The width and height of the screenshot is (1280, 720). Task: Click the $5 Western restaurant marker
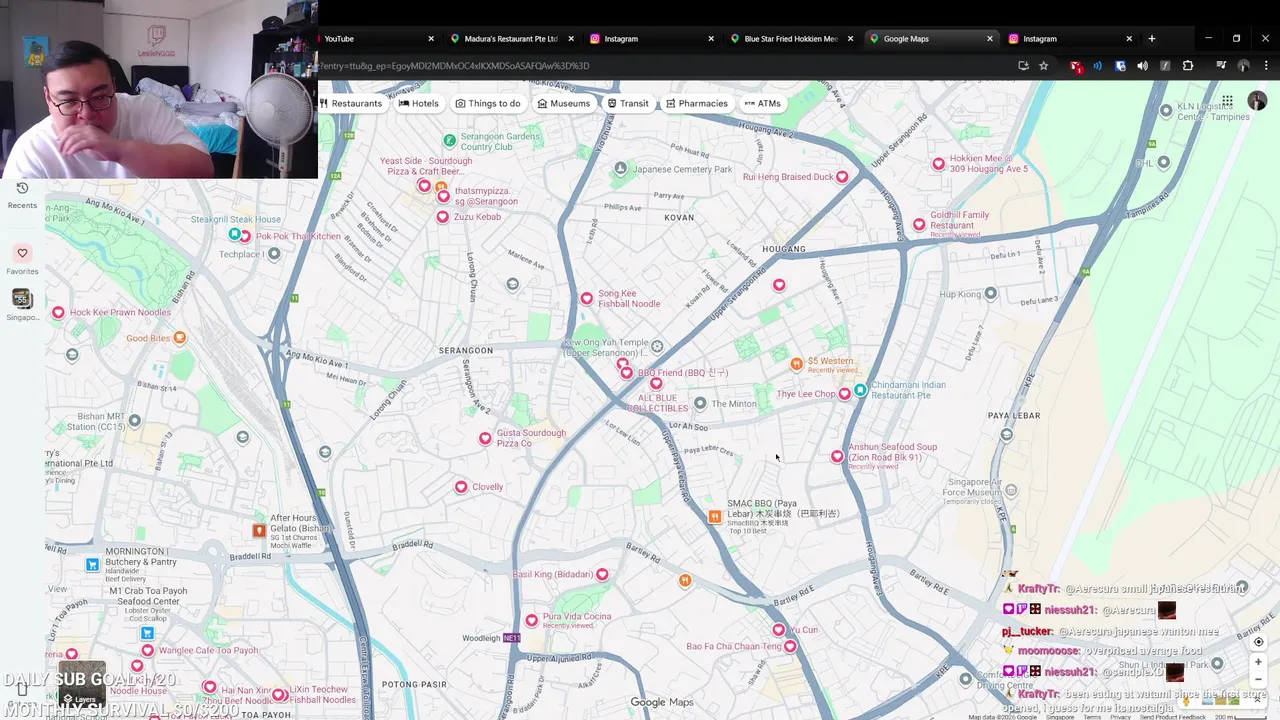(796, 364)
